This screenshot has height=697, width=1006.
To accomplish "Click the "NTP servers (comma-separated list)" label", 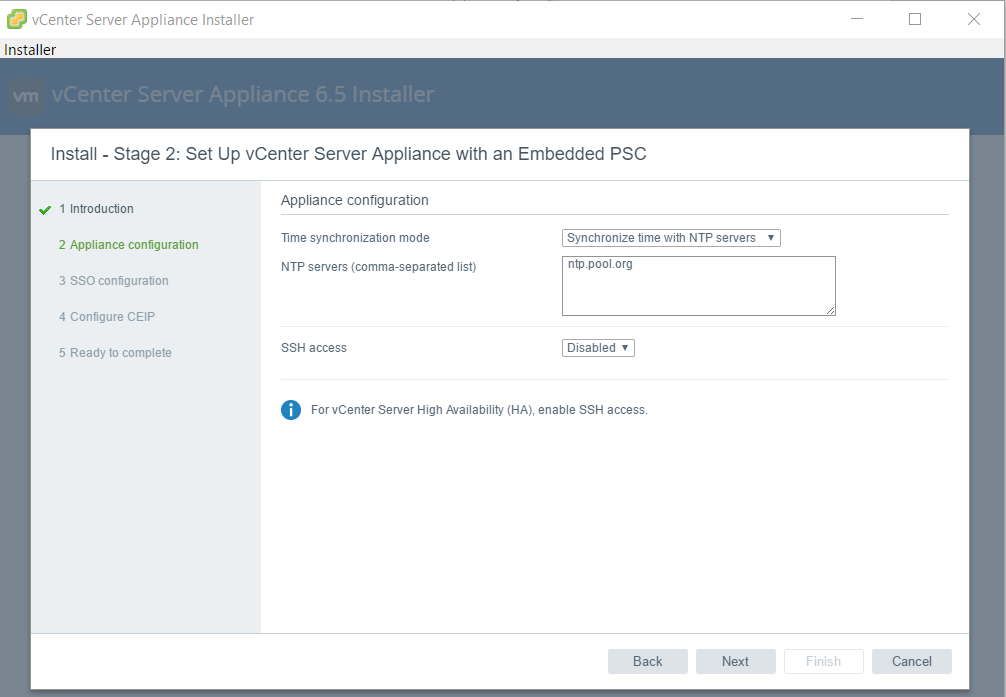I will point(379,267).
